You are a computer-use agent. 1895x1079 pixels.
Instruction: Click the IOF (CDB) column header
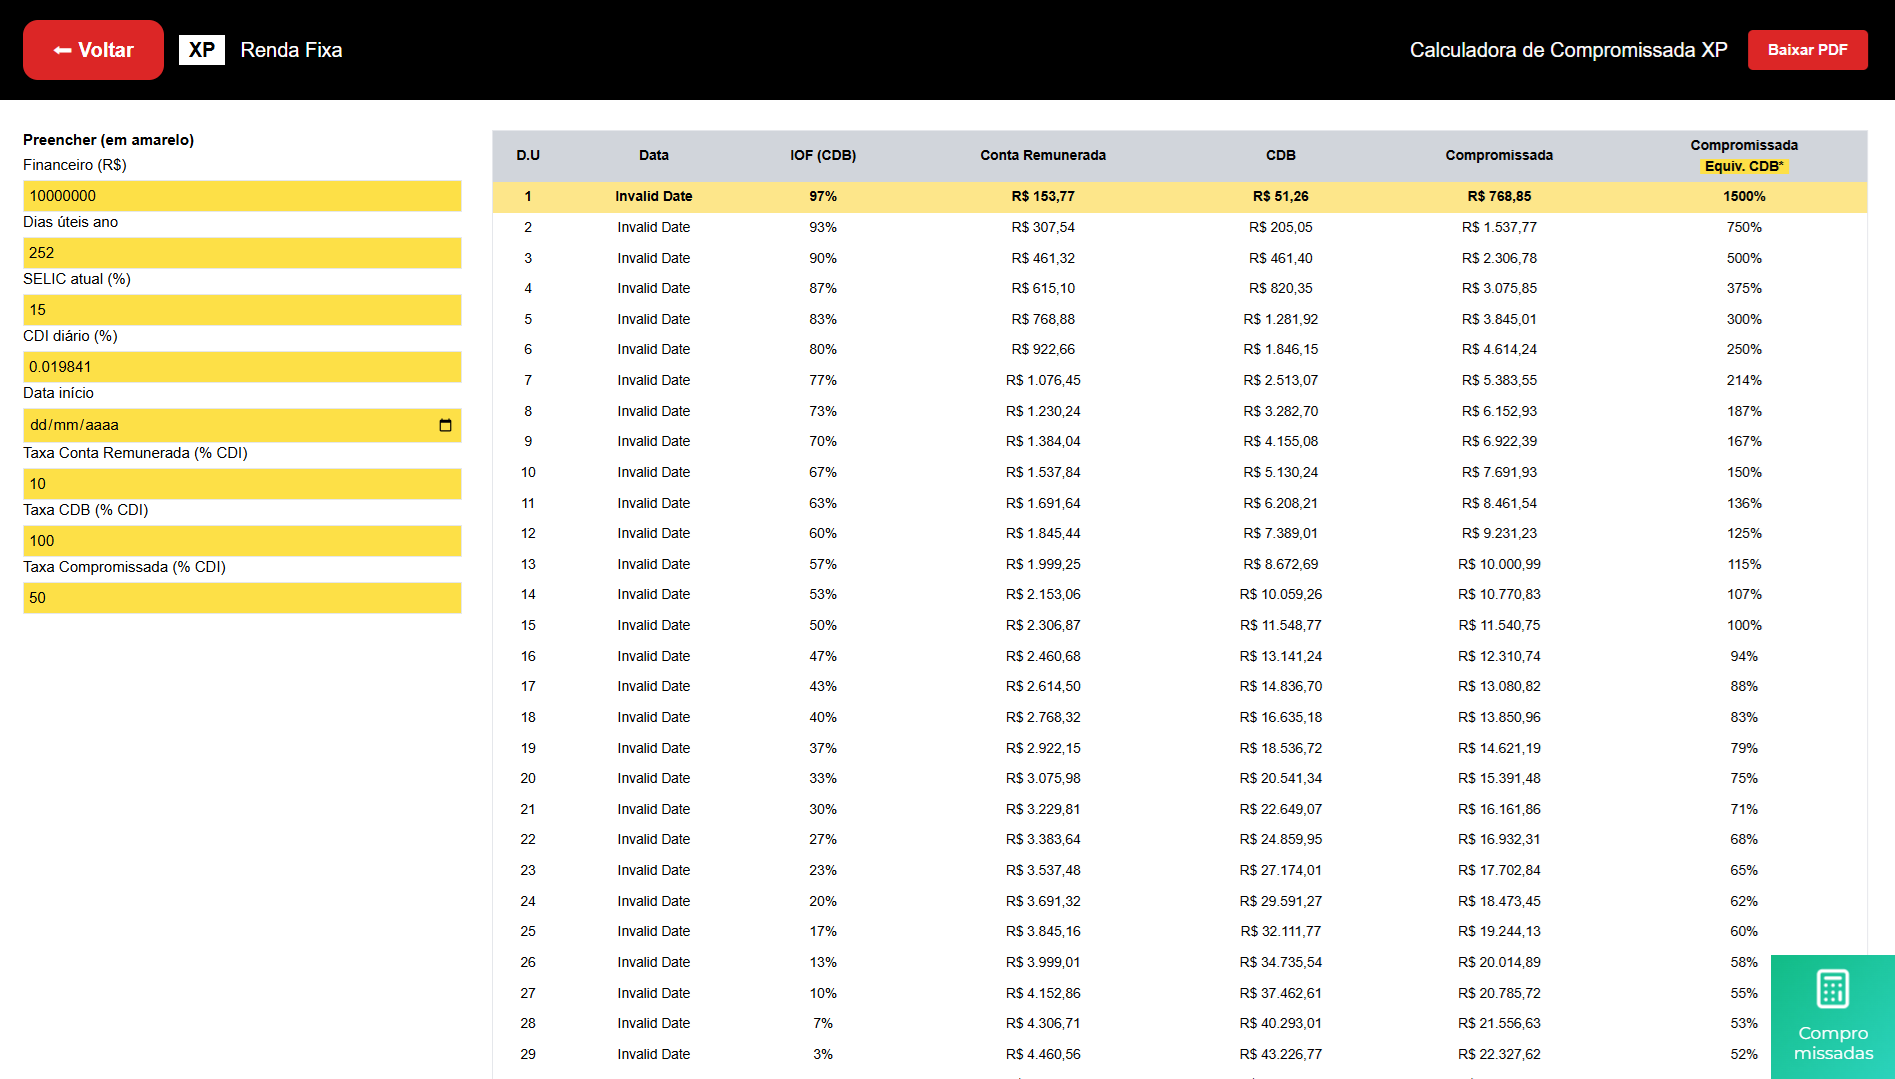pyautogui.click(x=822, y=155)
